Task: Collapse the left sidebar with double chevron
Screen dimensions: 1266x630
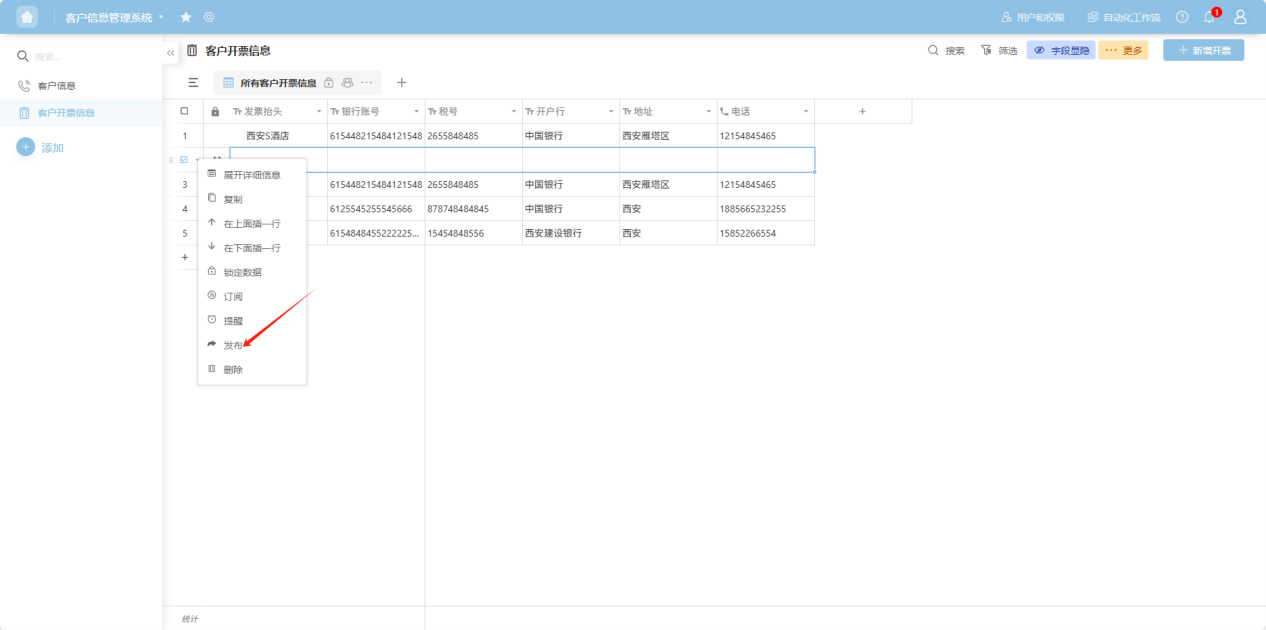Action: pyautogui.click(x=170, y=52)
